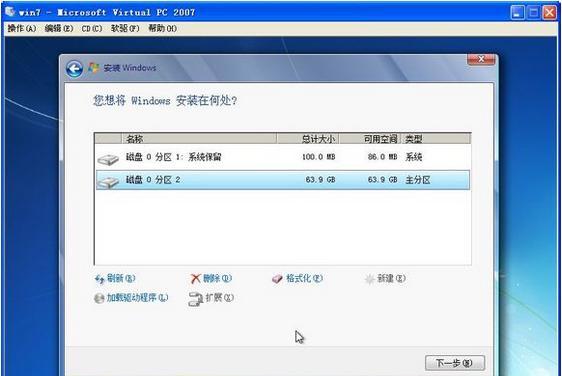Click the Windows flag setup icon
This screenshot has width=562, height=376.
tap(94, 67)
